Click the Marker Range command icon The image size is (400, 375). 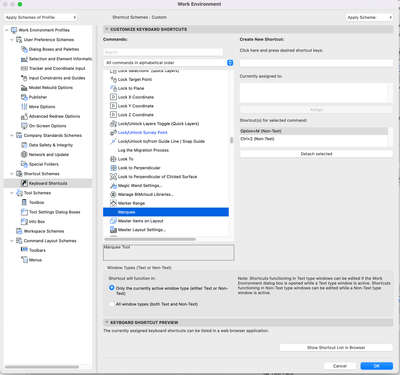pyautogui.click(x=113, y=203)
